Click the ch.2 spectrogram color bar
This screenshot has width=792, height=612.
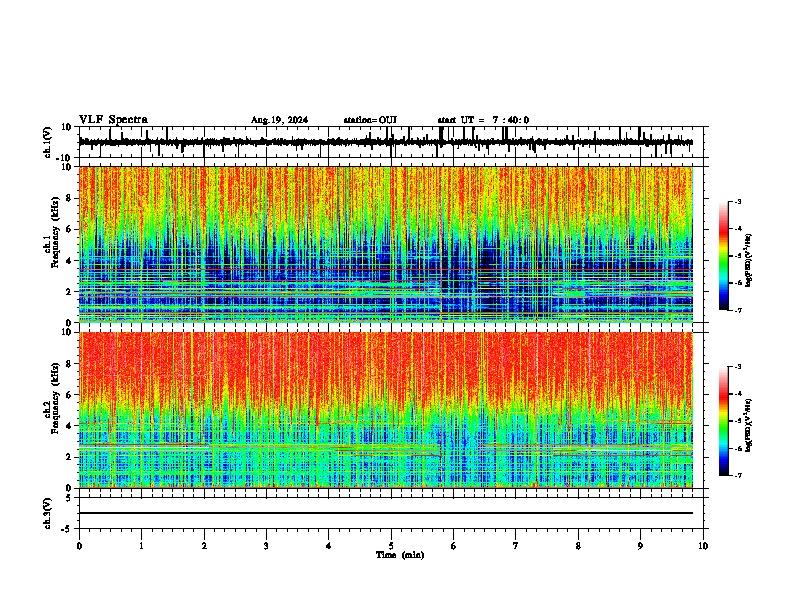click(x=723, y=421)
